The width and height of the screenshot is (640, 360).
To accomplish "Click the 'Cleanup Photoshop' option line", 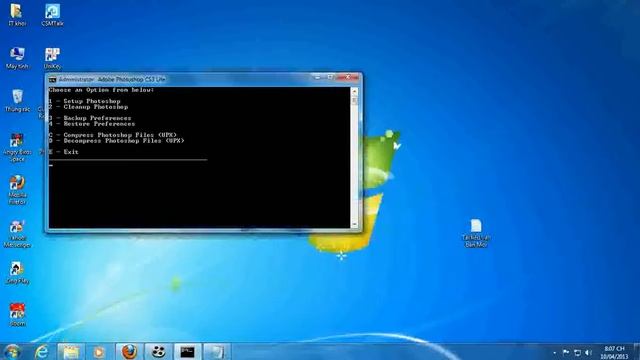I will coord(88,107).
